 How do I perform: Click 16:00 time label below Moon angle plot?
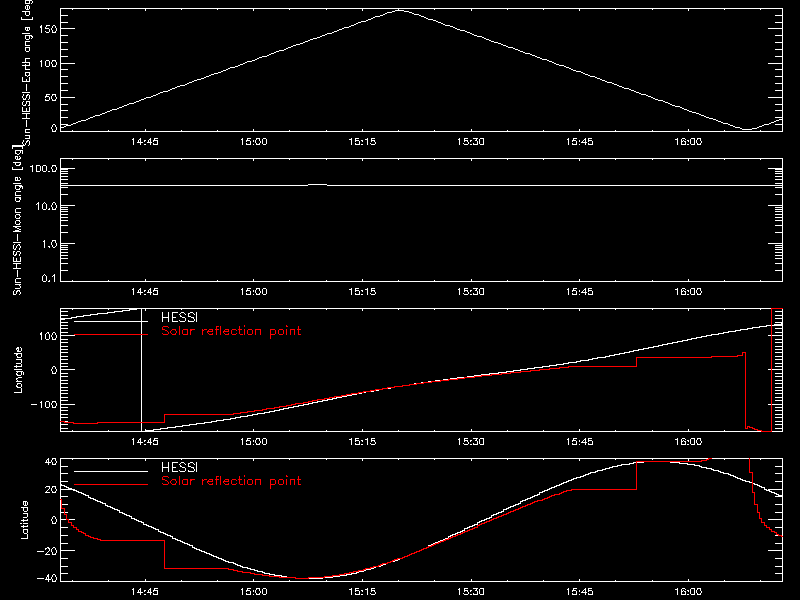coord(688,292)
